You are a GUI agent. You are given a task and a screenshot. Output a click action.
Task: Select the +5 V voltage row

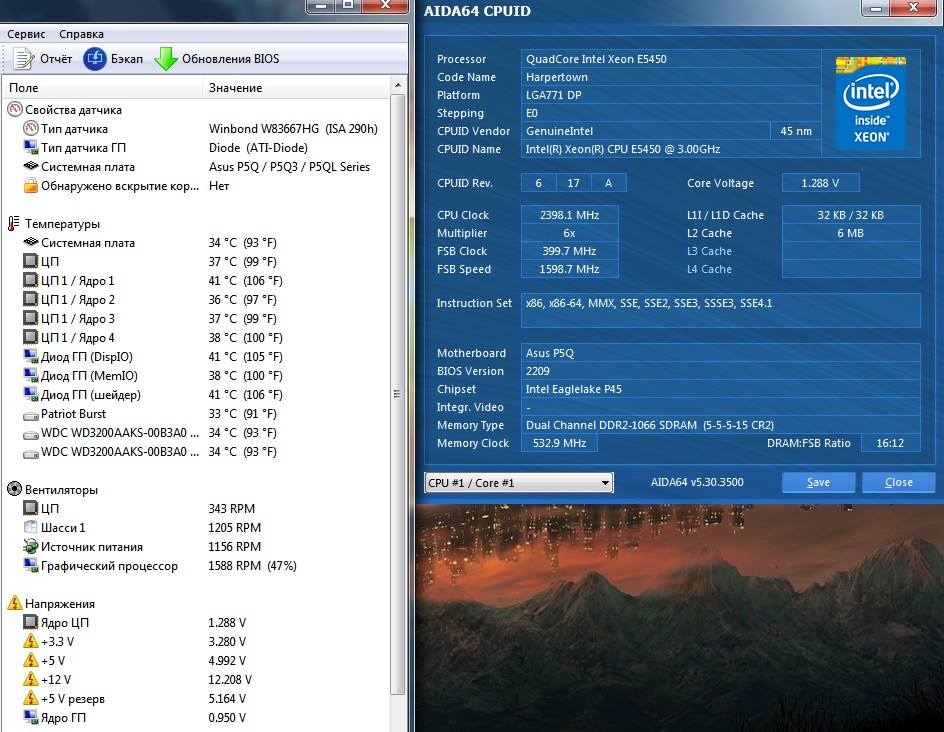pos(196,660)
